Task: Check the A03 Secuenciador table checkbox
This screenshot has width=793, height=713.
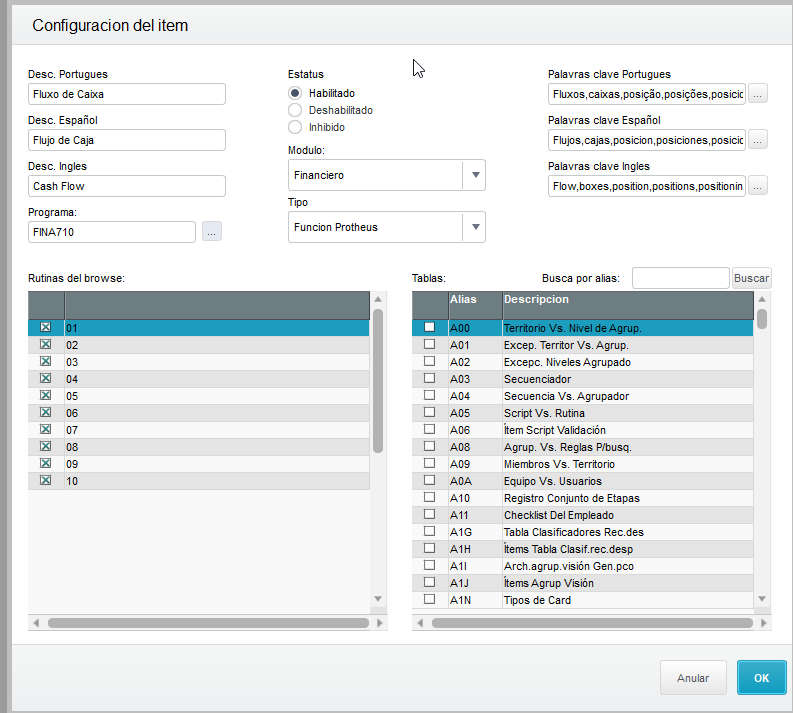Action: [x=429, y=378]
